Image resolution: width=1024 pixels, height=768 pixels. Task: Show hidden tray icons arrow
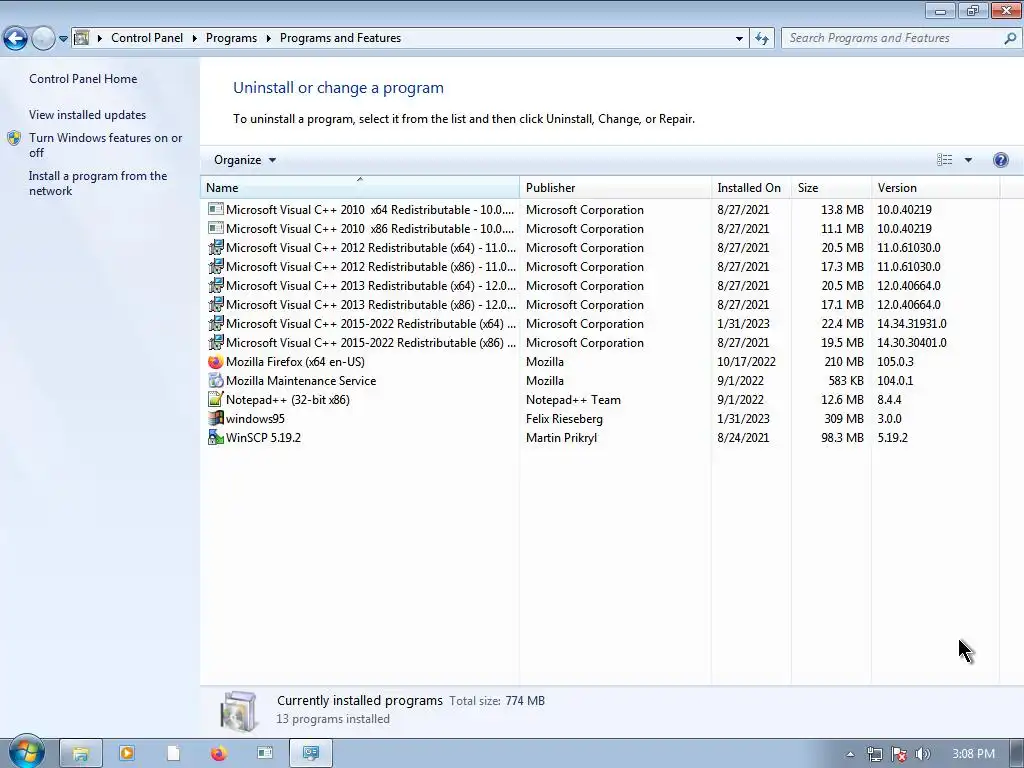click(850, 754)
